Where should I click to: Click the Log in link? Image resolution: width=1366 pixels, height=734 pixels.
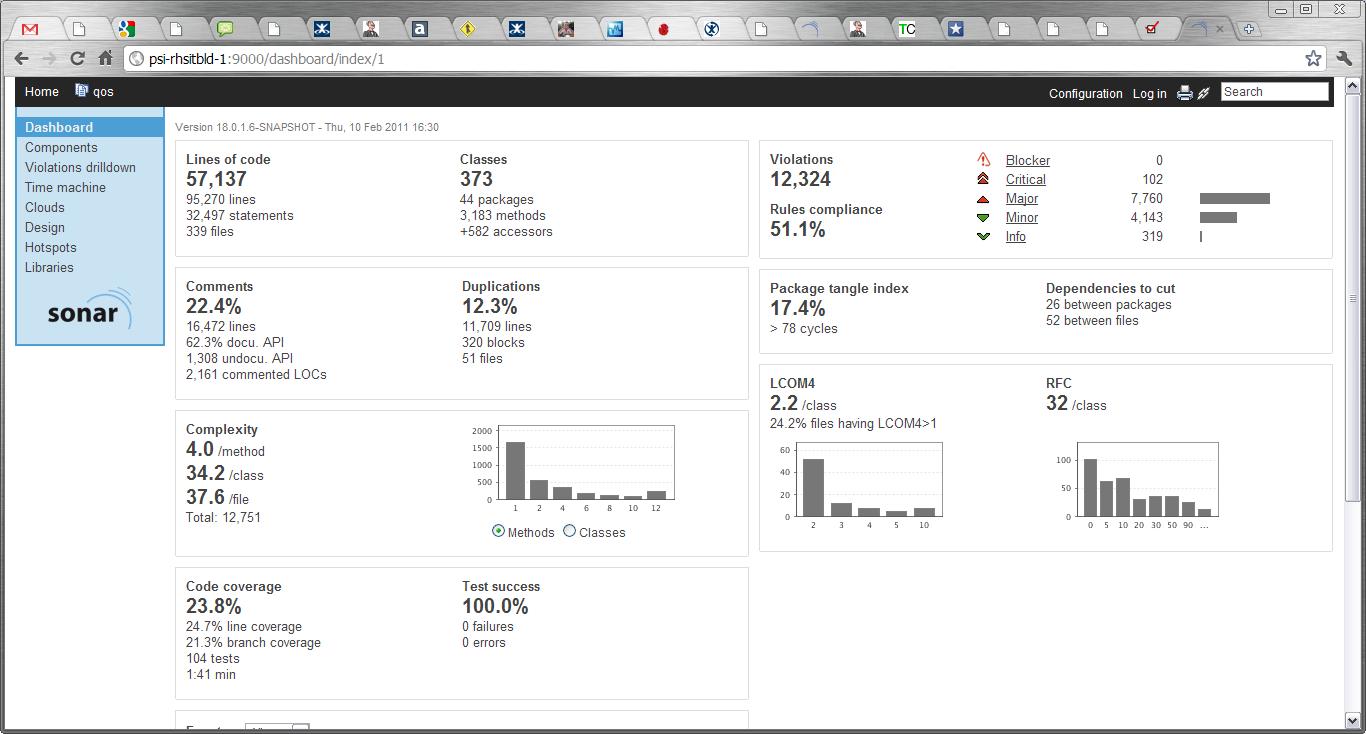pyautogui.click(x=1149, y=93)
